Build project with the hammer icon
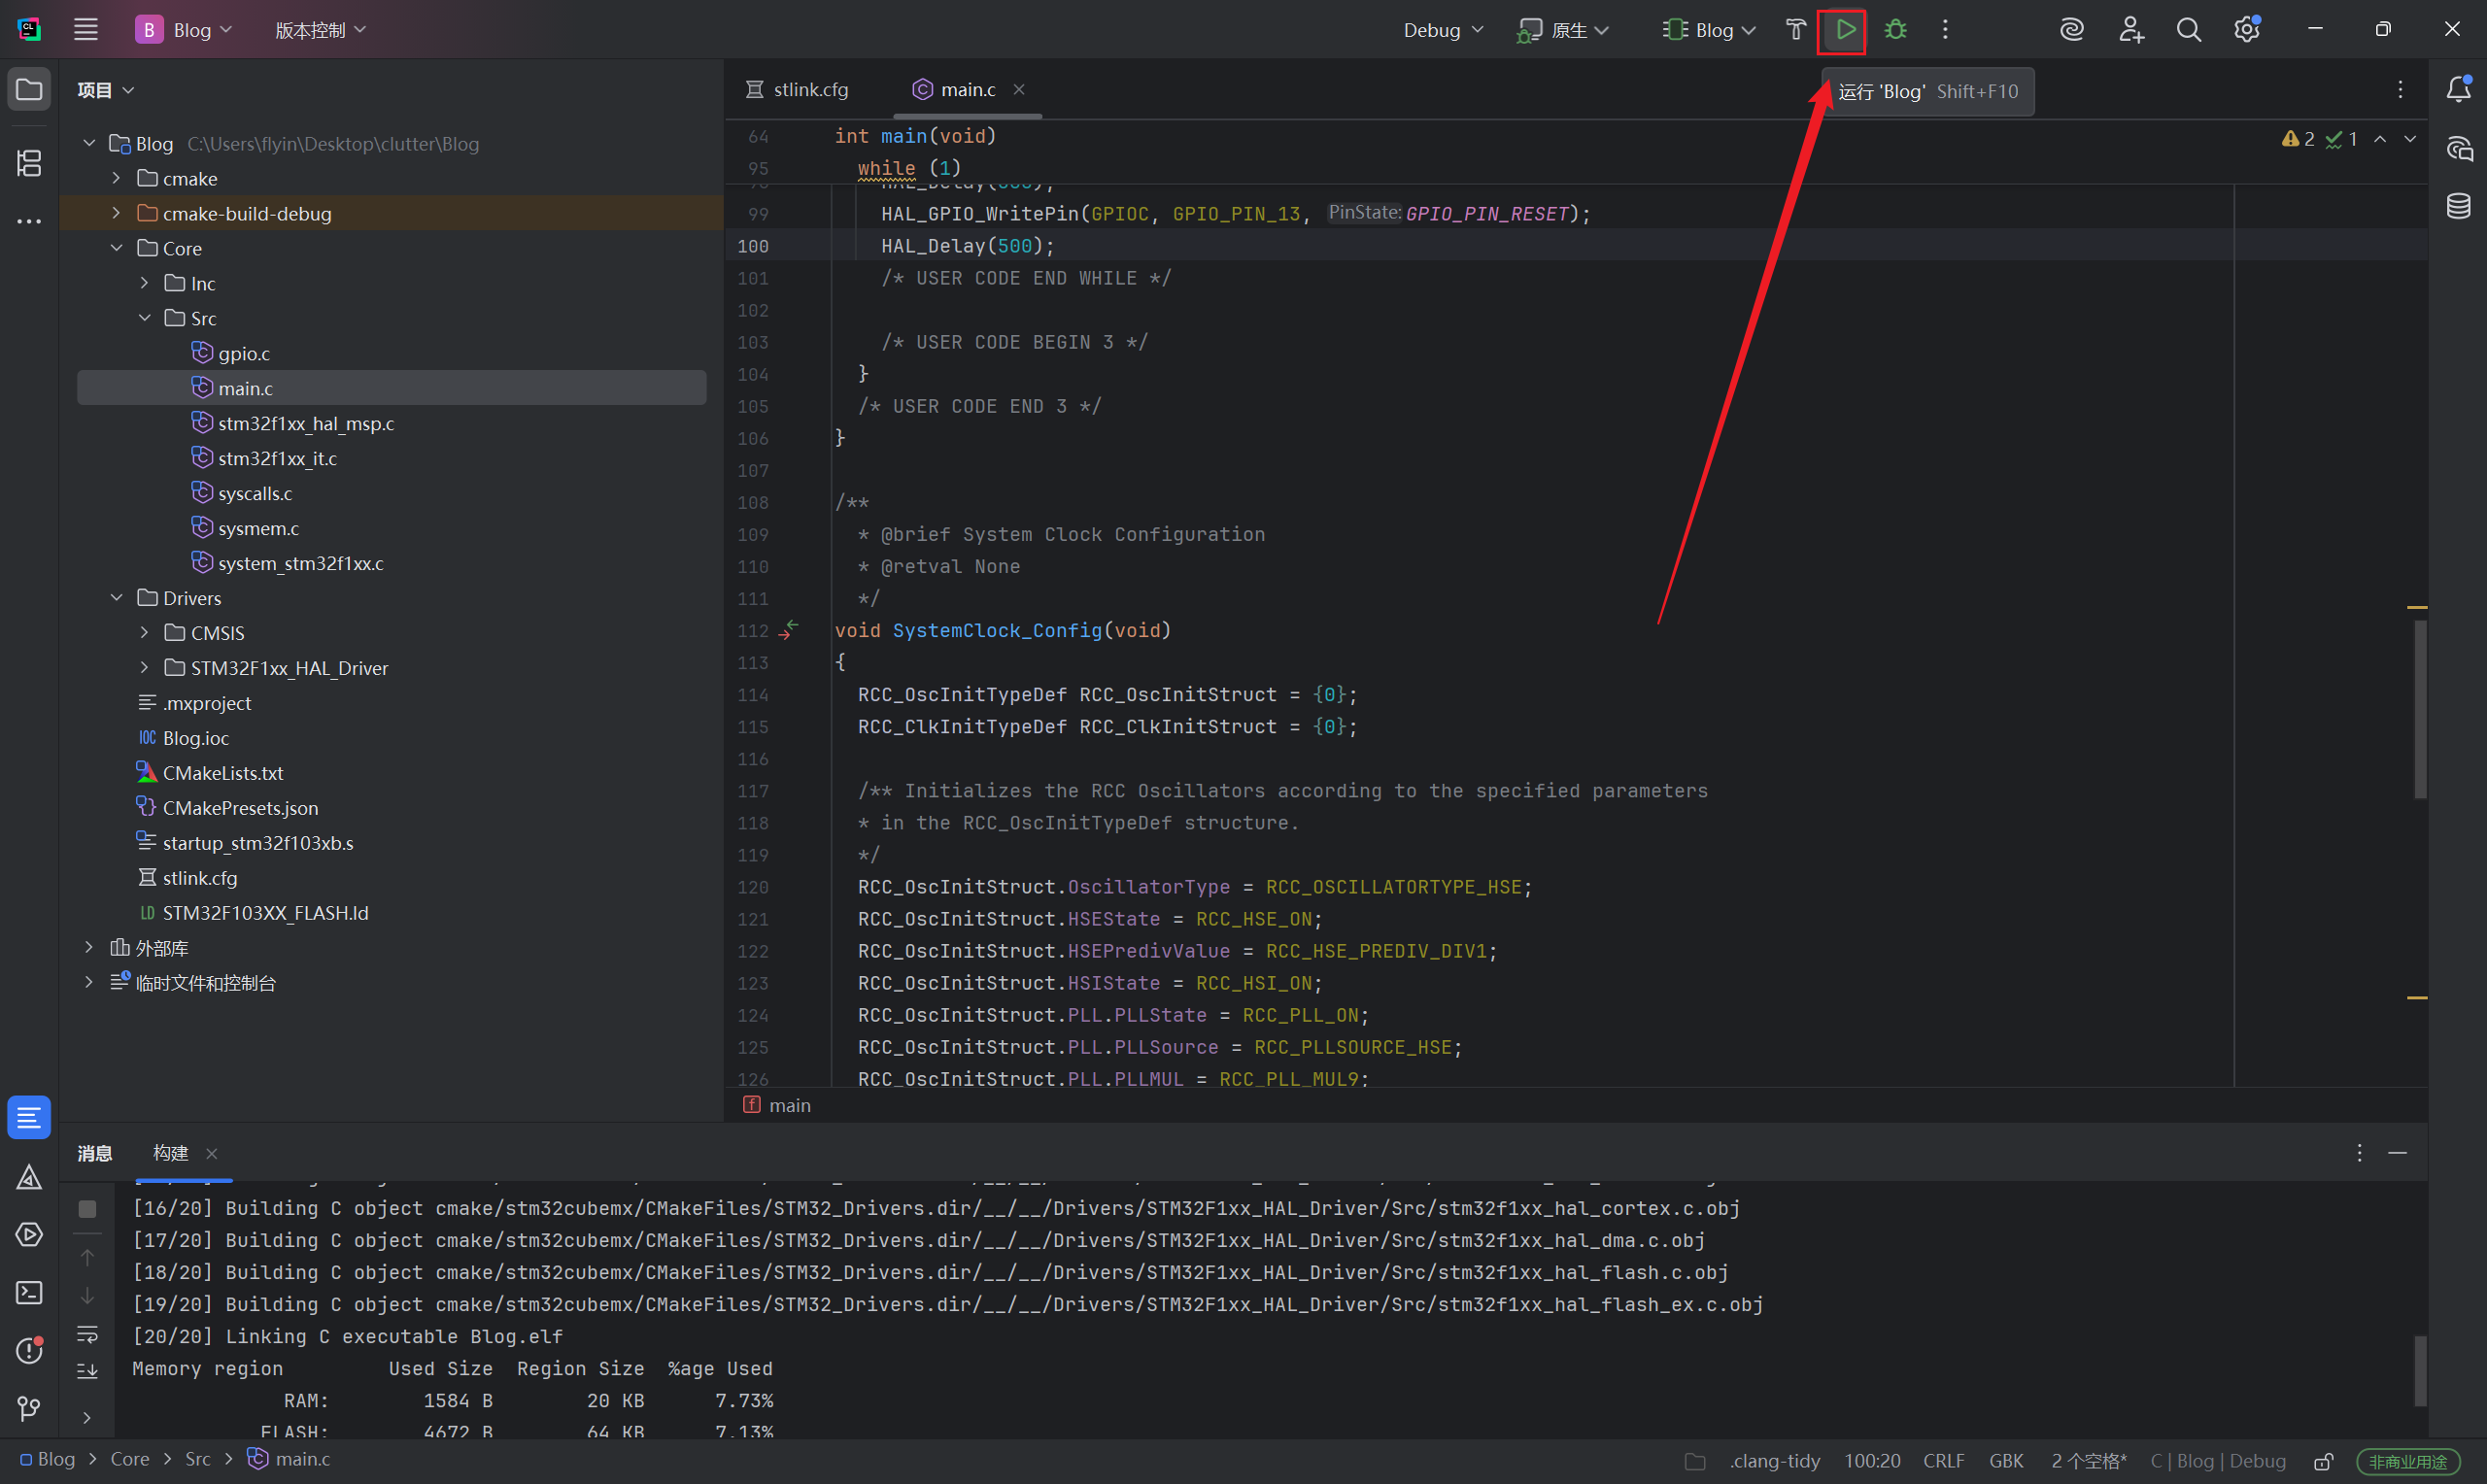 pyautogui.click(x=1795, y=30)
